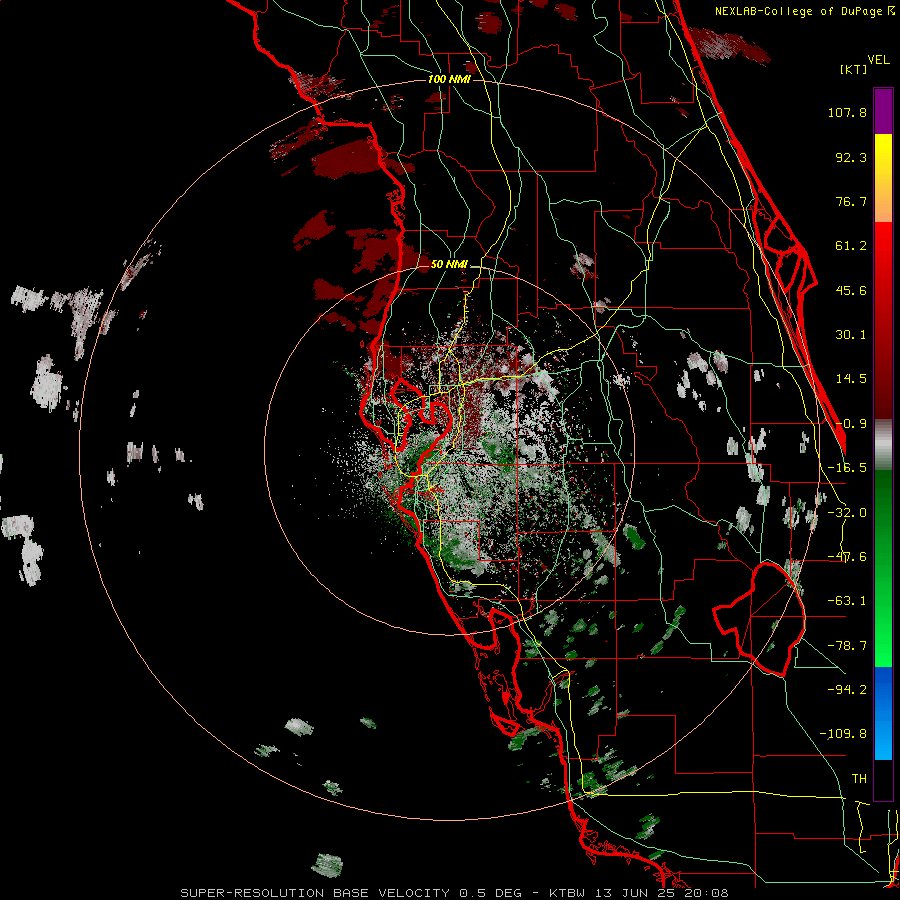
Task: Click the 14.5 scale value
Action: point(851,379)
